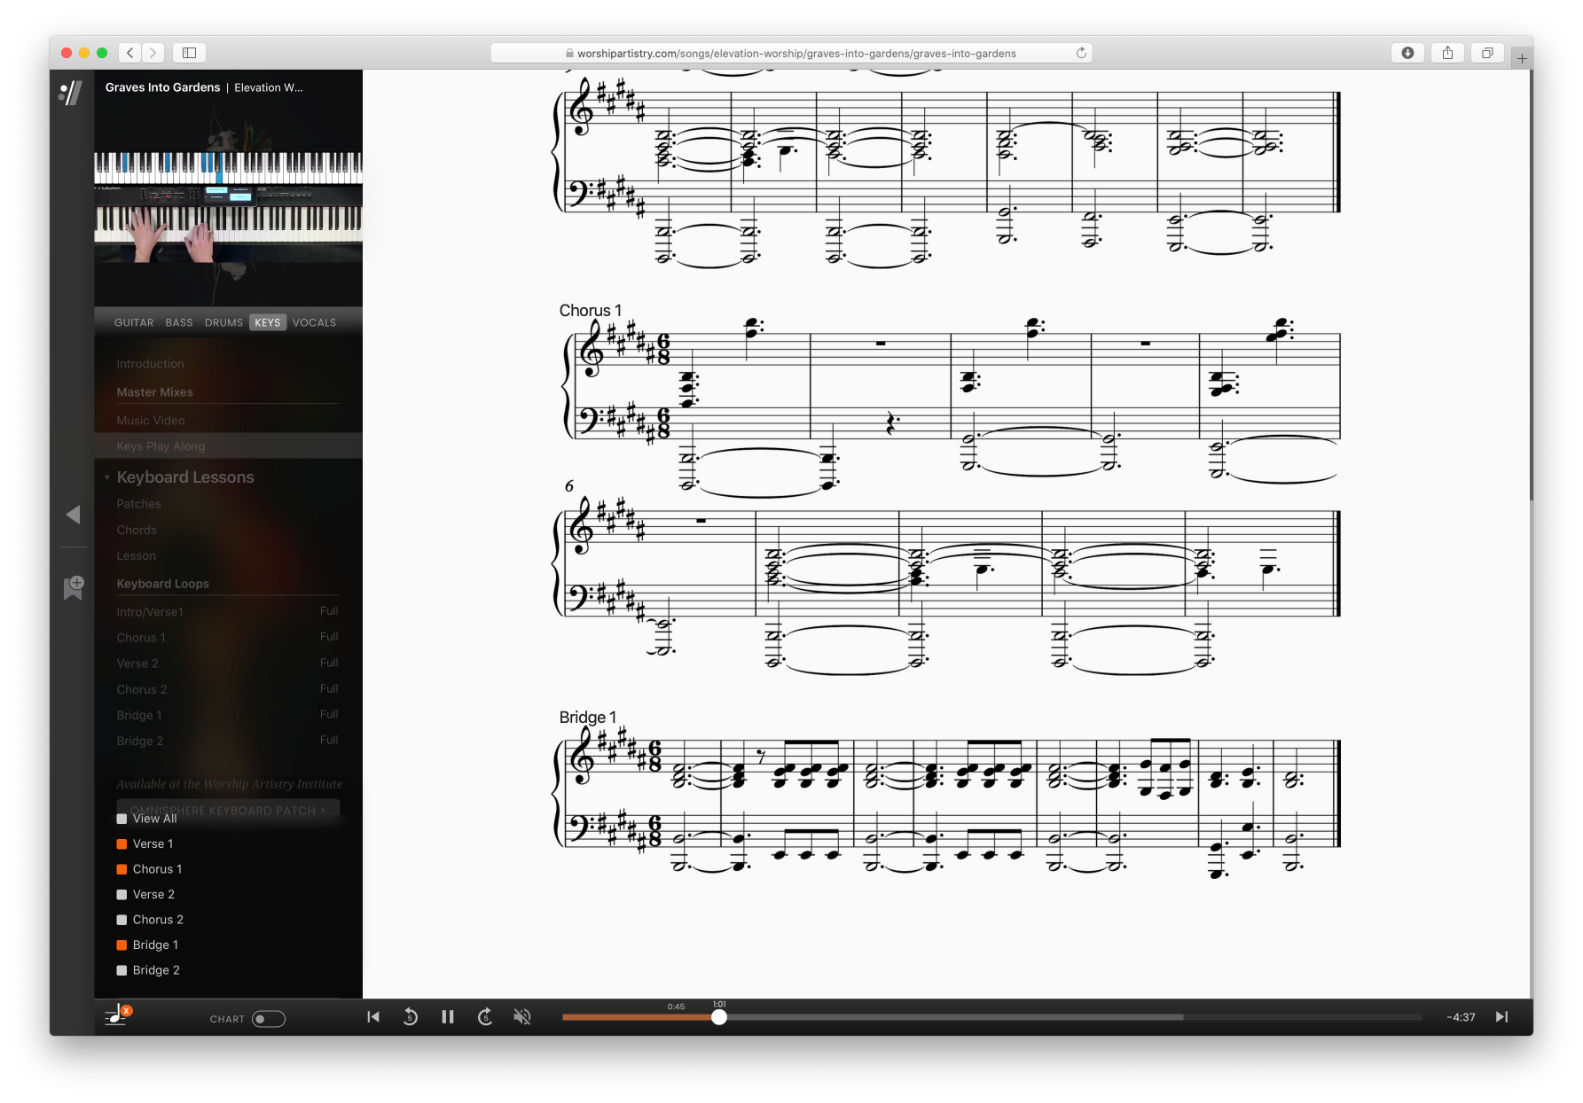Viewport: 1583px width, 1103px height.
Task: Toggle the CHART switch
Action: click(268, 1019)
